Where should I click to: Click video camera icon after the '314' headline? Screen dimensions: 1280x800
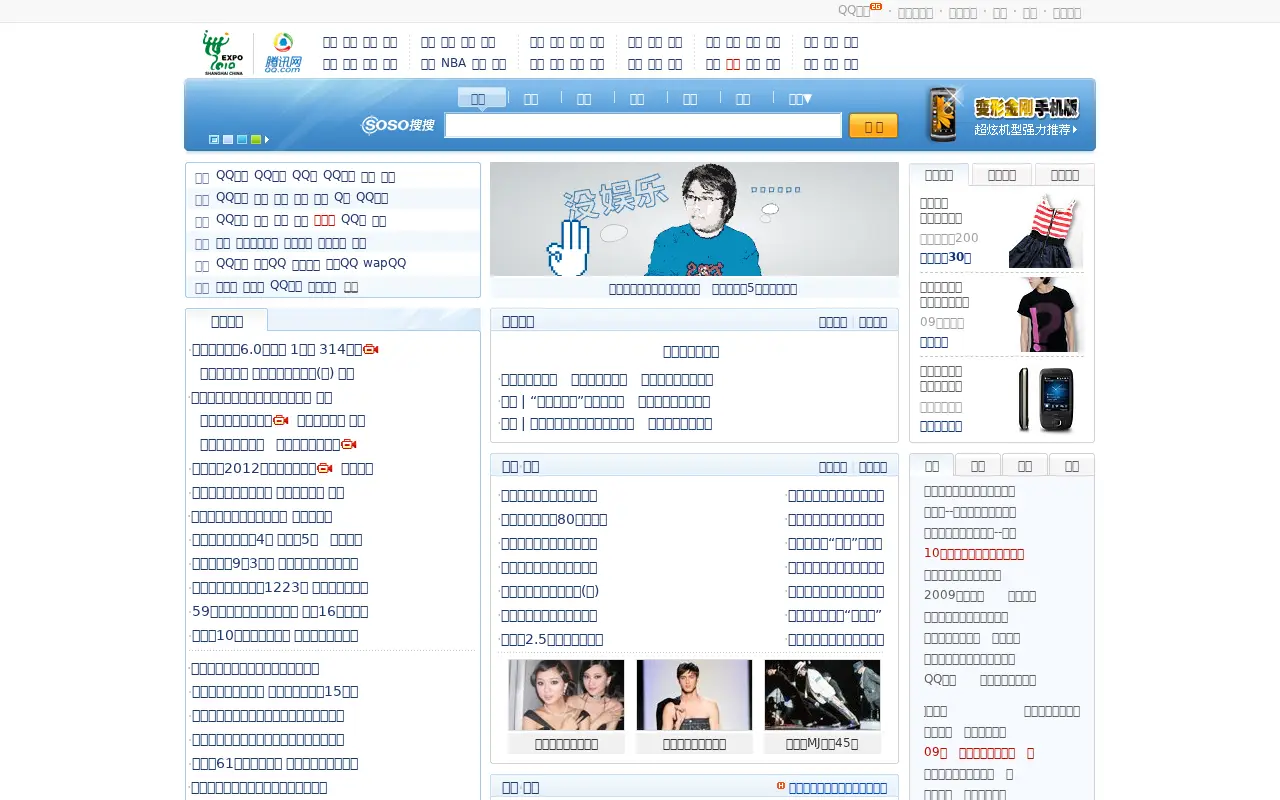pyautogui.click(x=371, y=349)
